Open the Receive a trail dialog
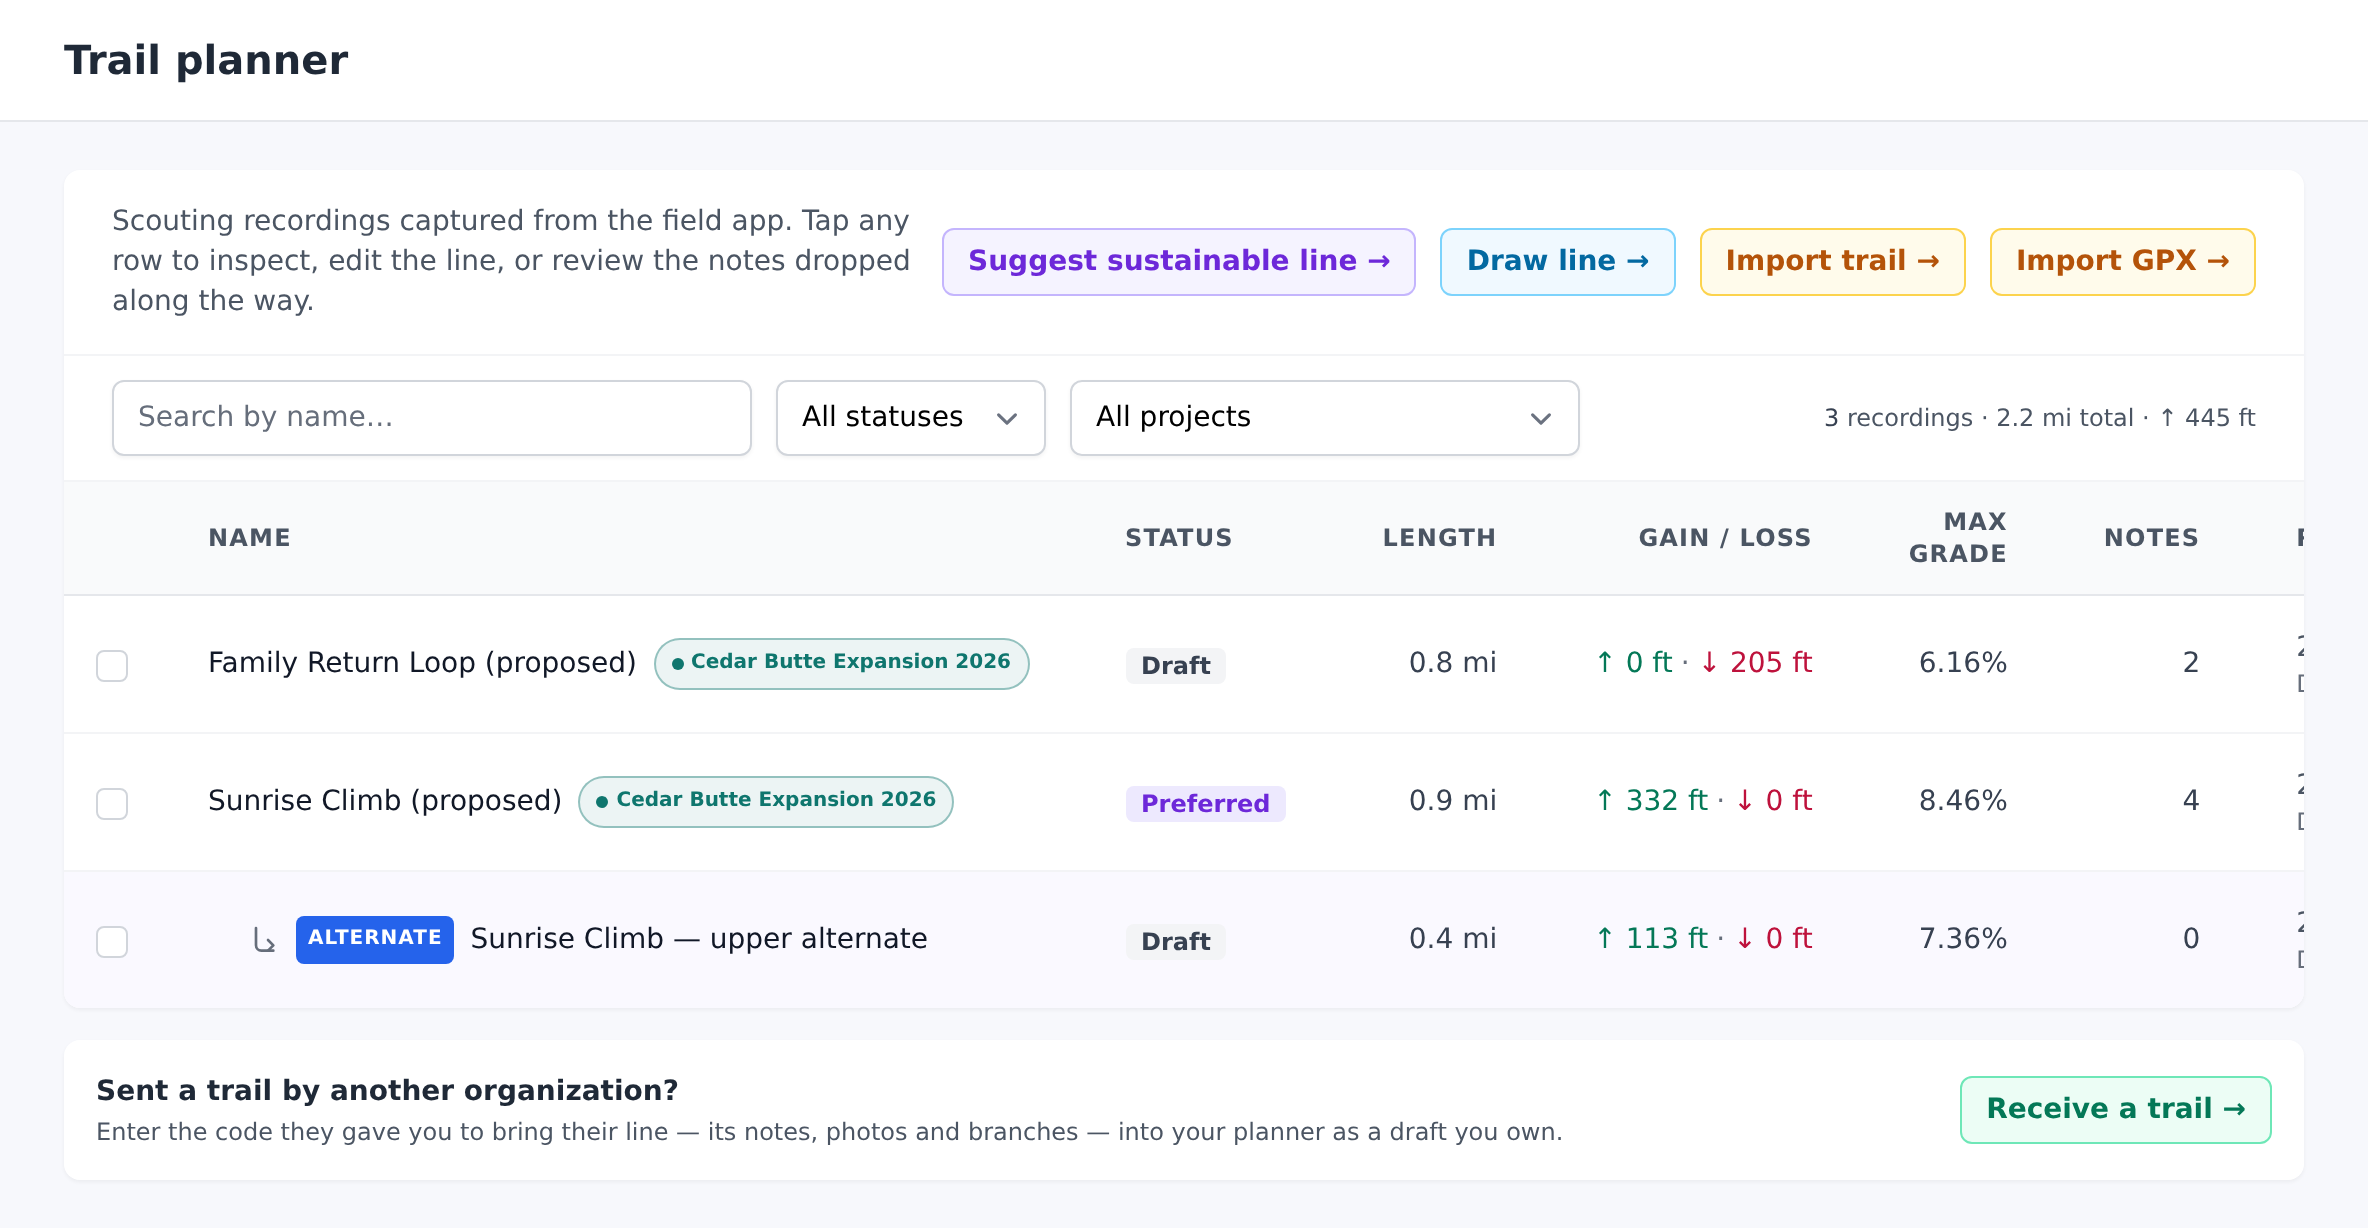This screenshot has width=2368, height=1228. (2115, 1110)
